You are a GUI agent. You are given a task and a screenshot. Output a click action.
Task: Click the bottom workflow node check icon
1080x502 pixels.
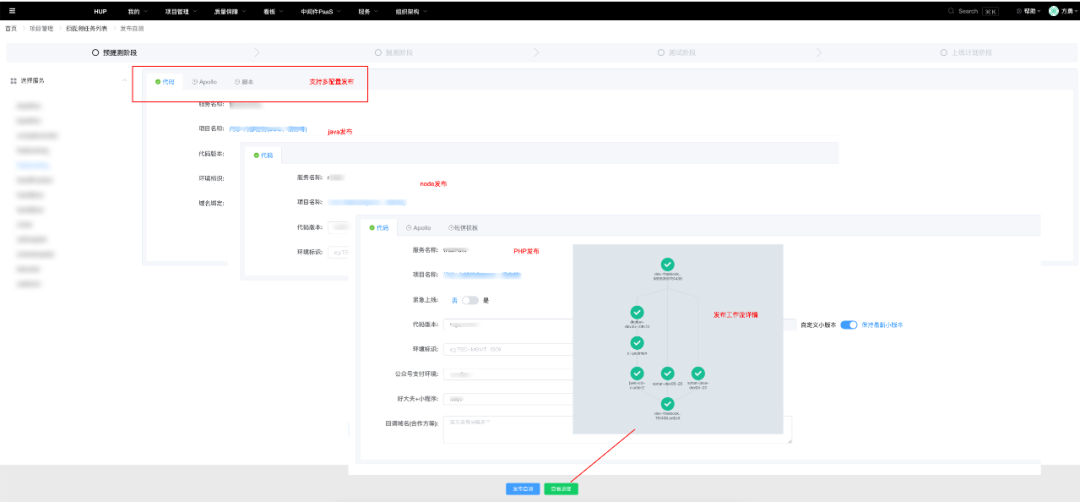[667, 404]
